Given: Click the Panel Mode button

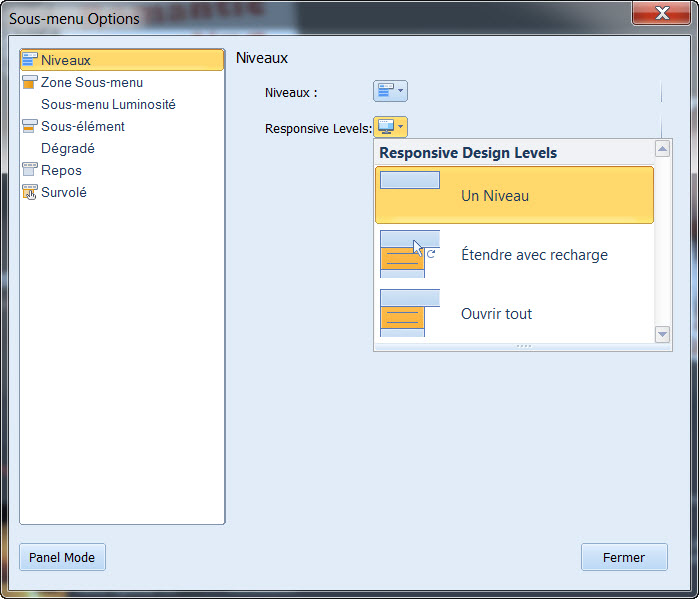Looking at the screenshot, I should (x=62, y=557).
